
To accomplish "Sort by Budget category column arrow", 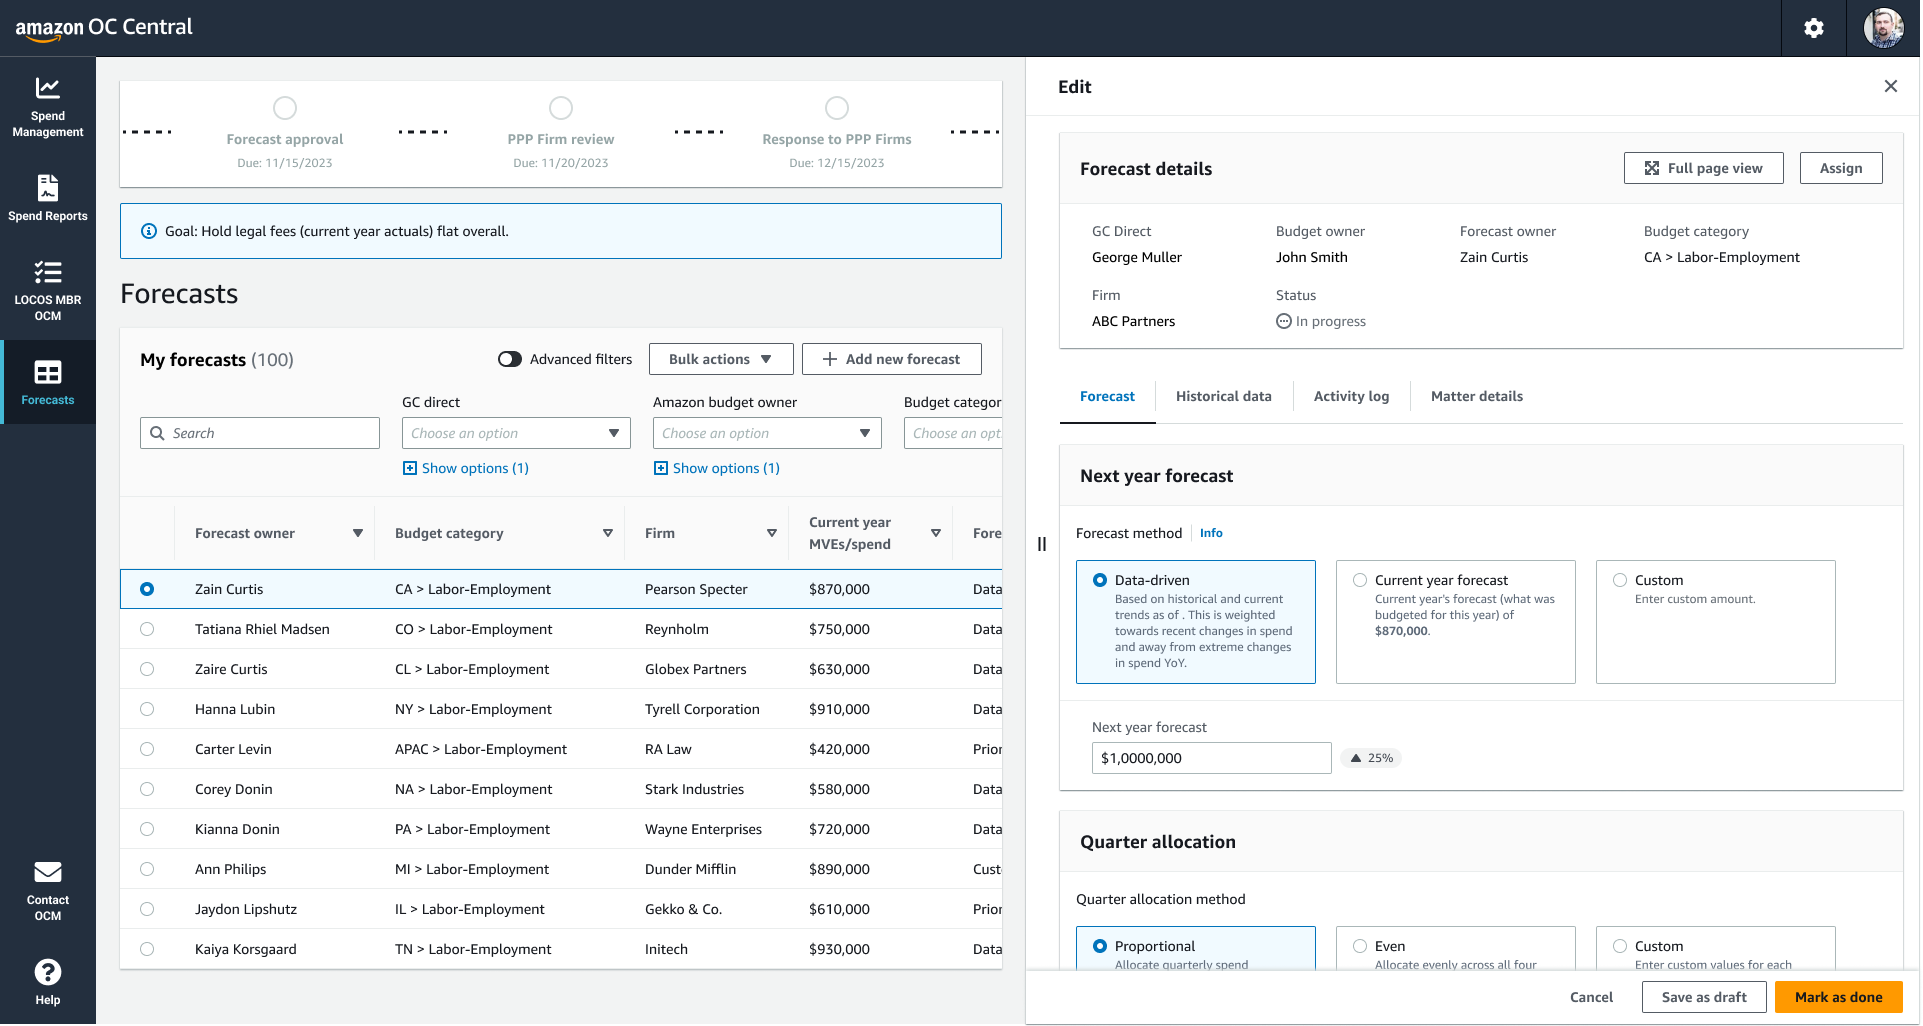I will tap(607, 533).
